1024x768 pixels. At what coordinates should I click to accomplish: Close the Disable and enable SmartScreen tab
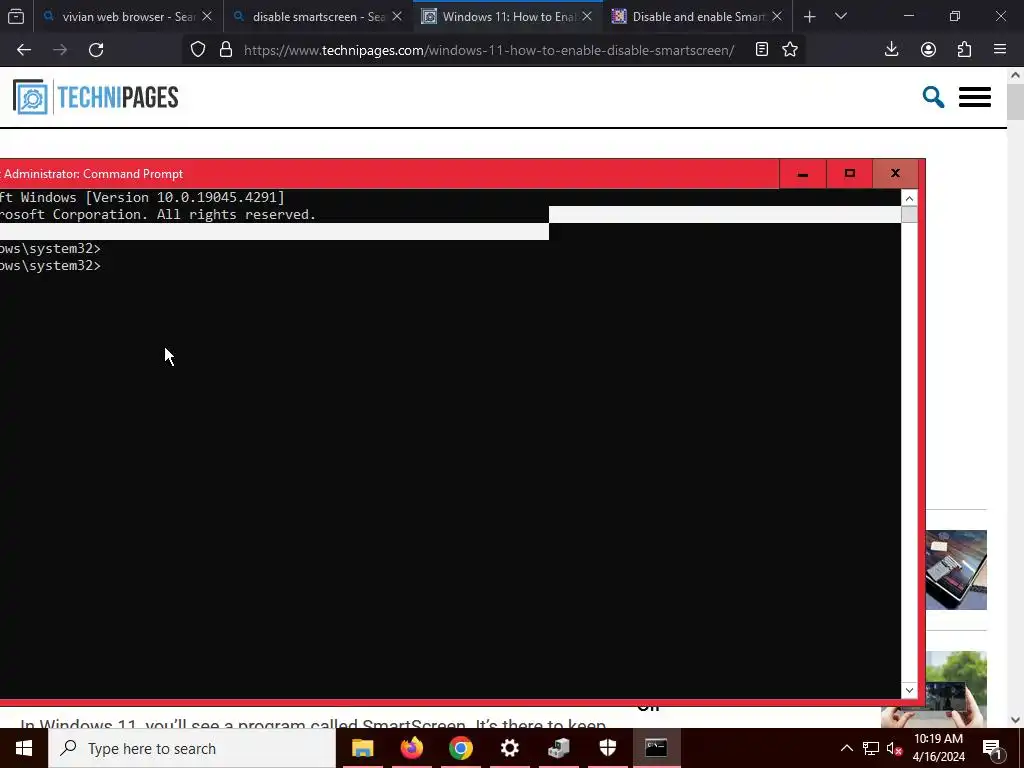click(x=777, y=16)
